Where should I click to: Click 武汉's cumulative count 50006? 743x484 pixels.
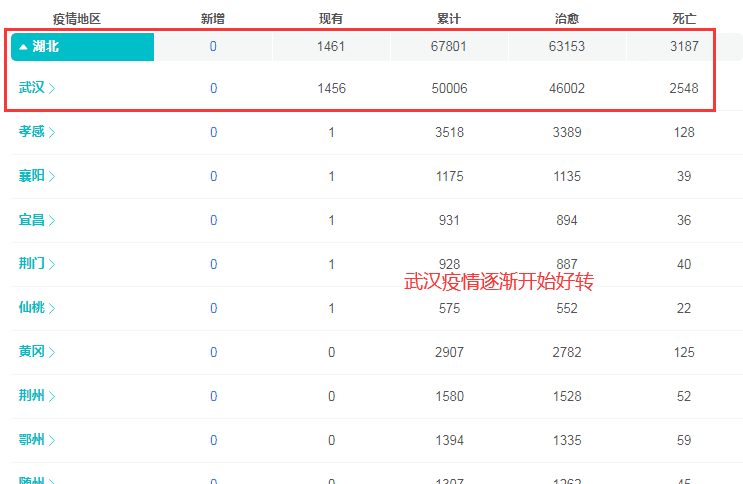coord(449,89)
